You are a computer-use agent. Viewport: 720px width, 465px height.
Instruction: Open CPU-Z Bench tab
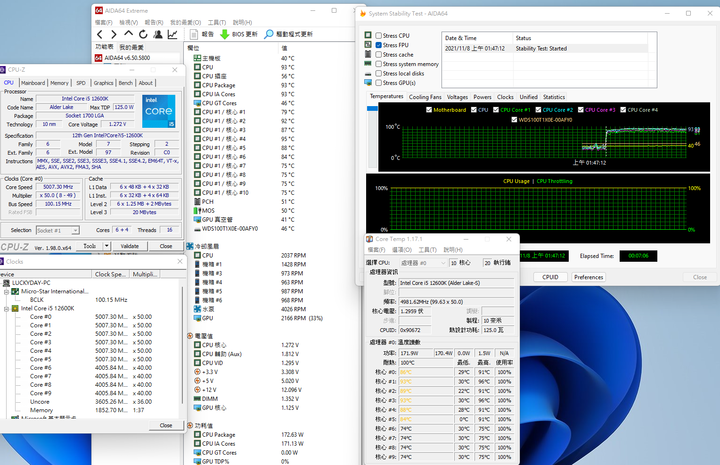[x=125, y=83]
